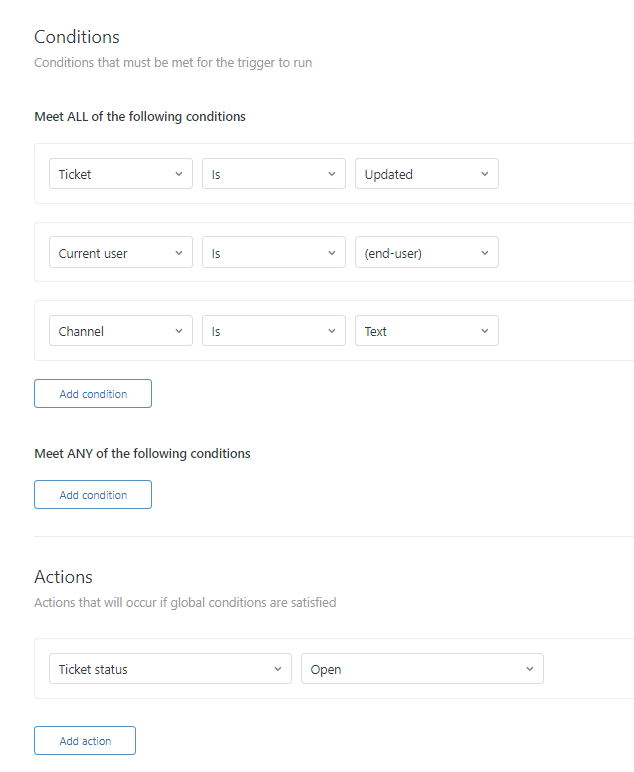Click the chevron arrow beside Text value

click(x=485, y=331)
